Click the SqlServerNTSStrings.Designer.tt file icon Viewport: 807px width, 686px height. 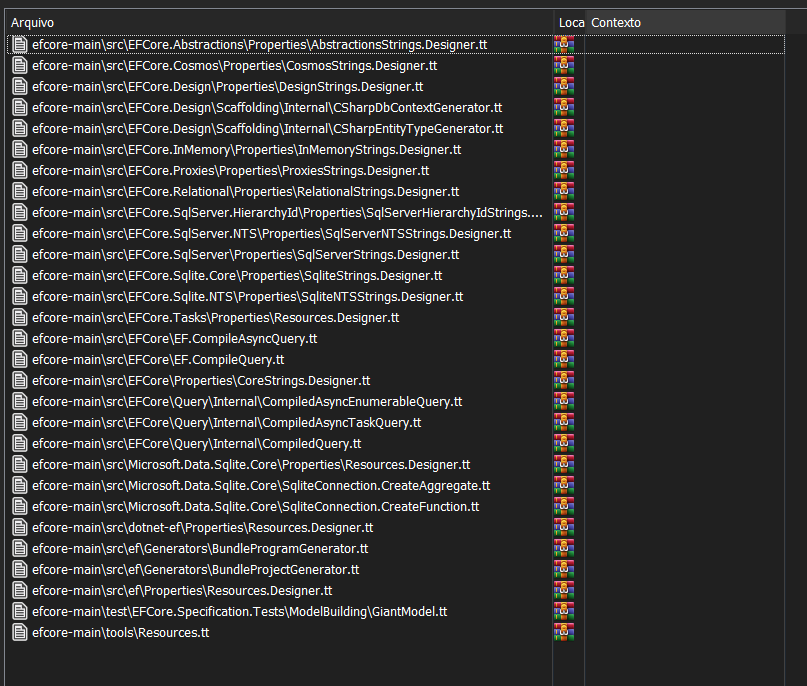click(20, 234)
